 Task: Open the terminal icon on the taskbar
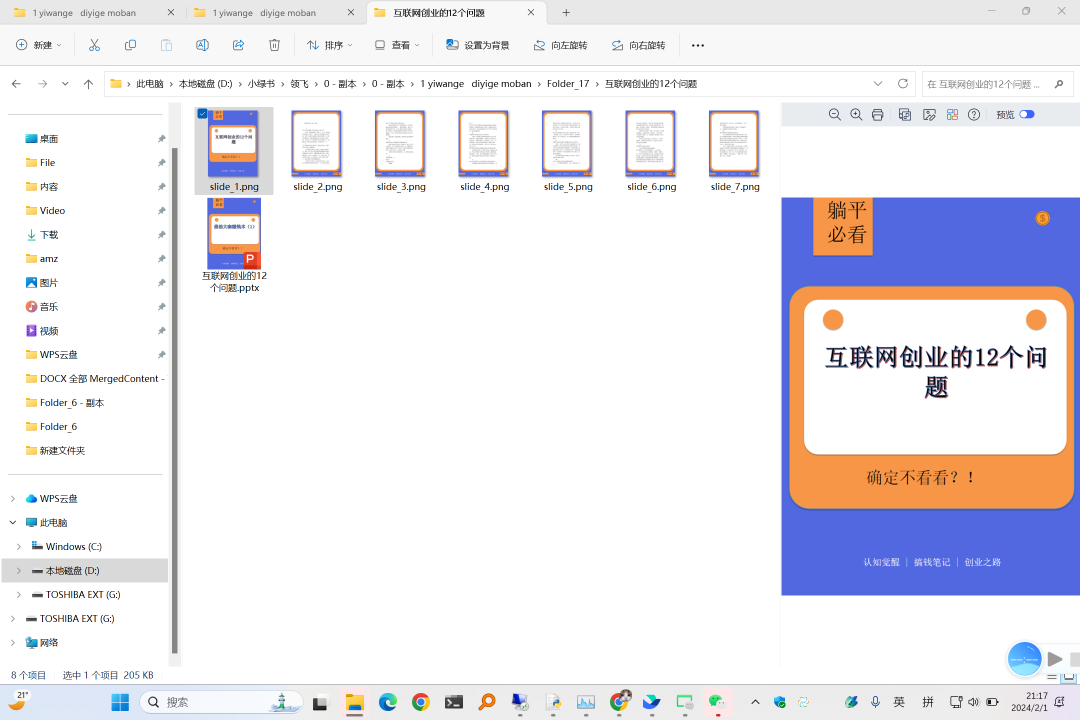pos(454,702)
